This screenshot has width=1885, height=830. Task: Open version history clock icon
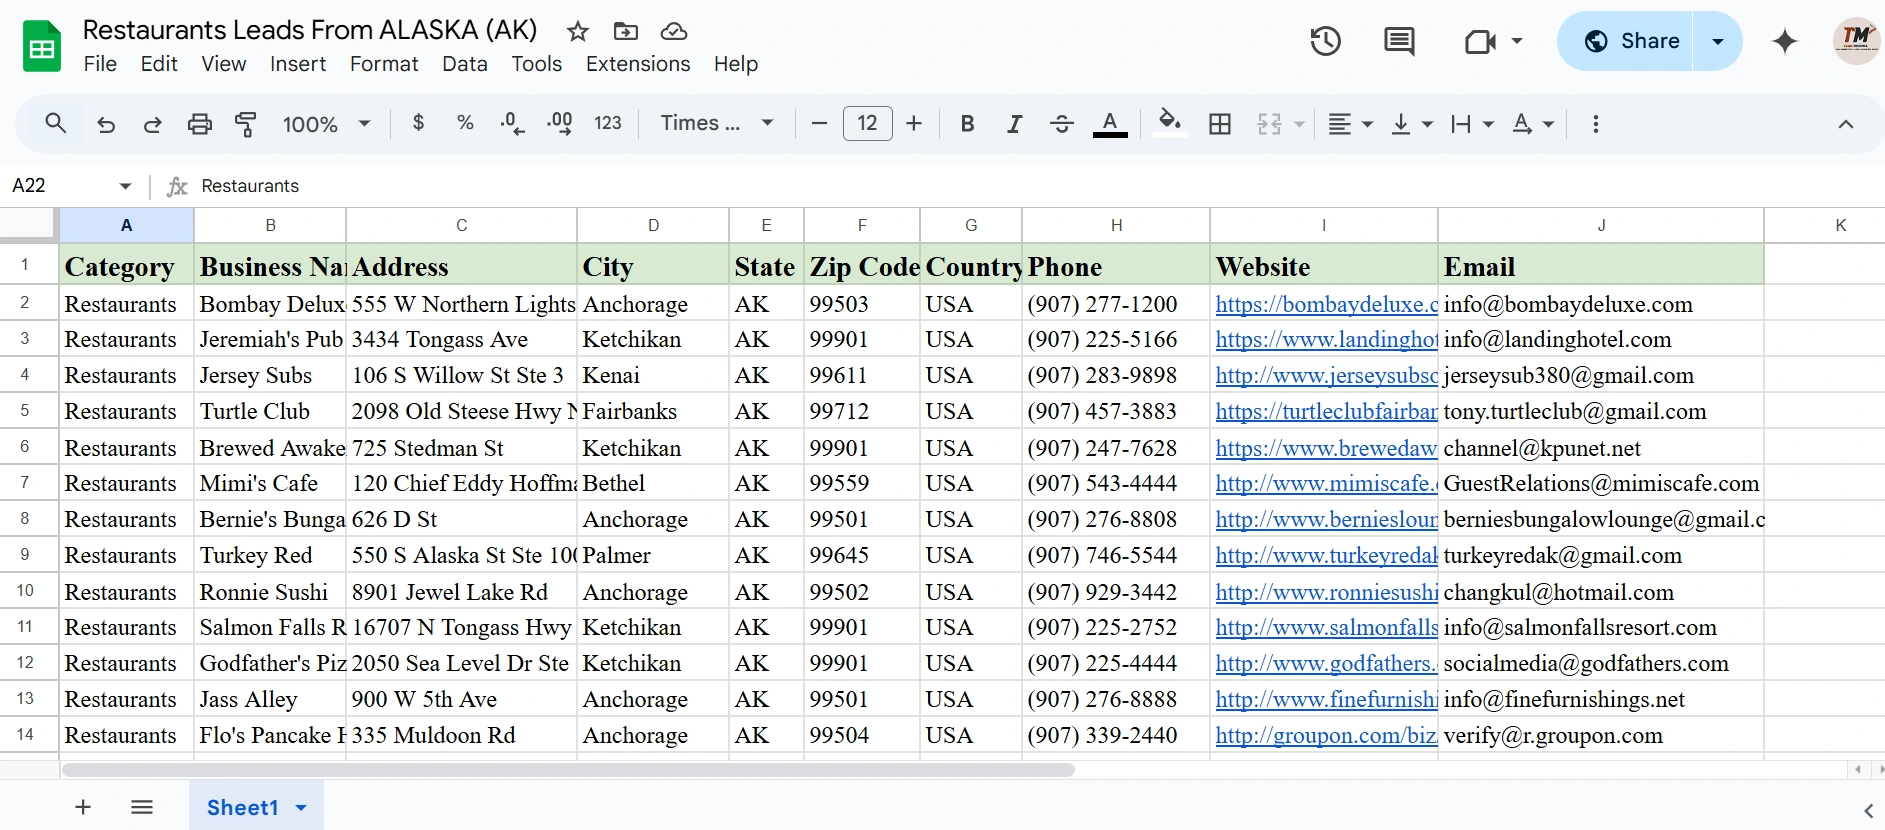tap(1326, 41)
